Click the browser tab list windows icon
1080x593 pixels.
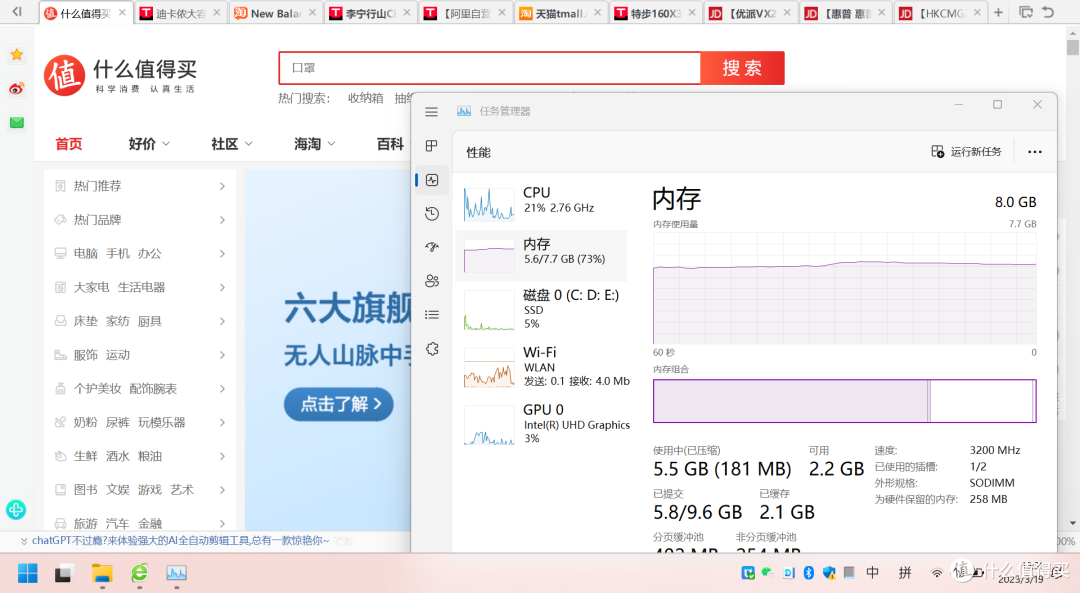1026,12
